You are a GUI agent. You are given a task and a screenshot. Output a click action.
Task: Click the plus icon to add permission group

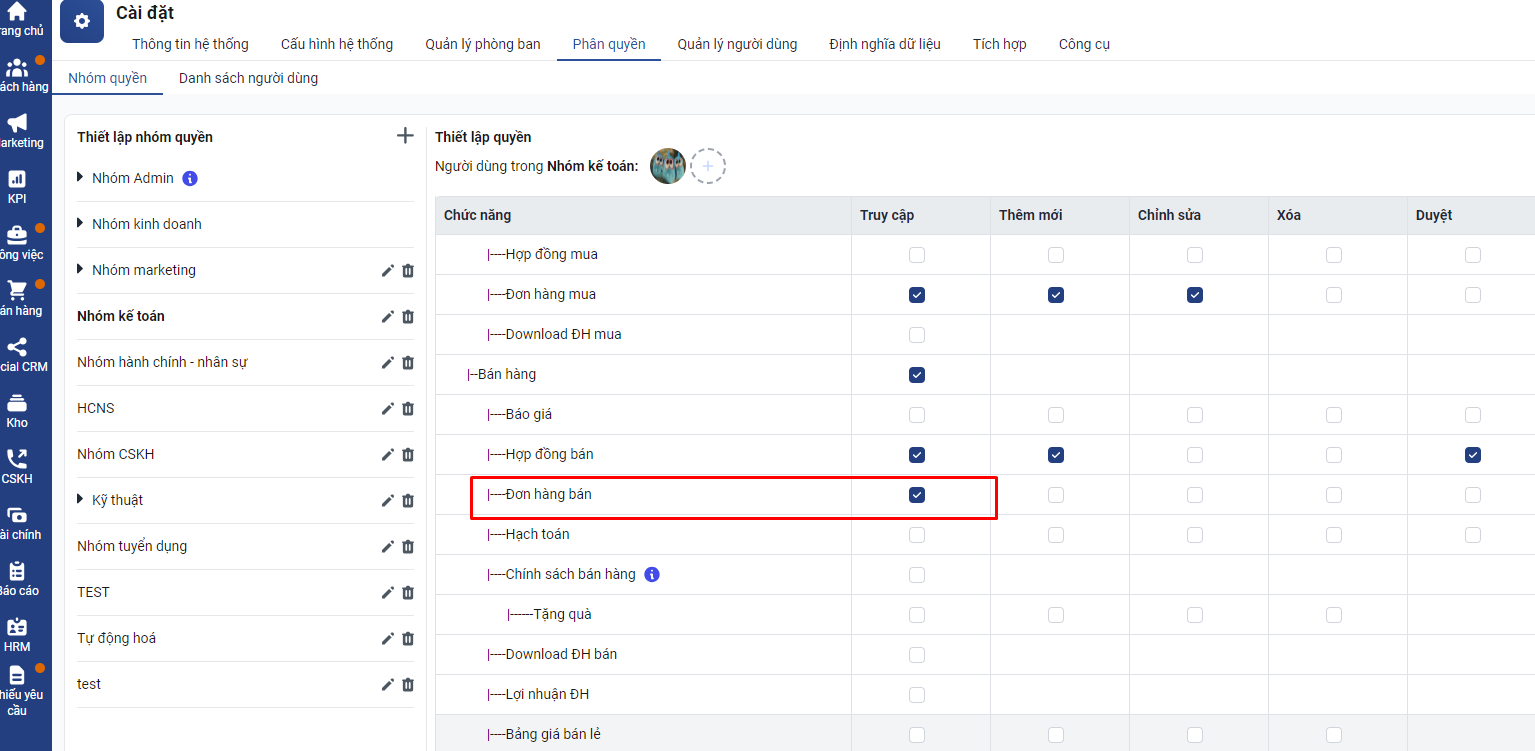click(x=405, y=136)
